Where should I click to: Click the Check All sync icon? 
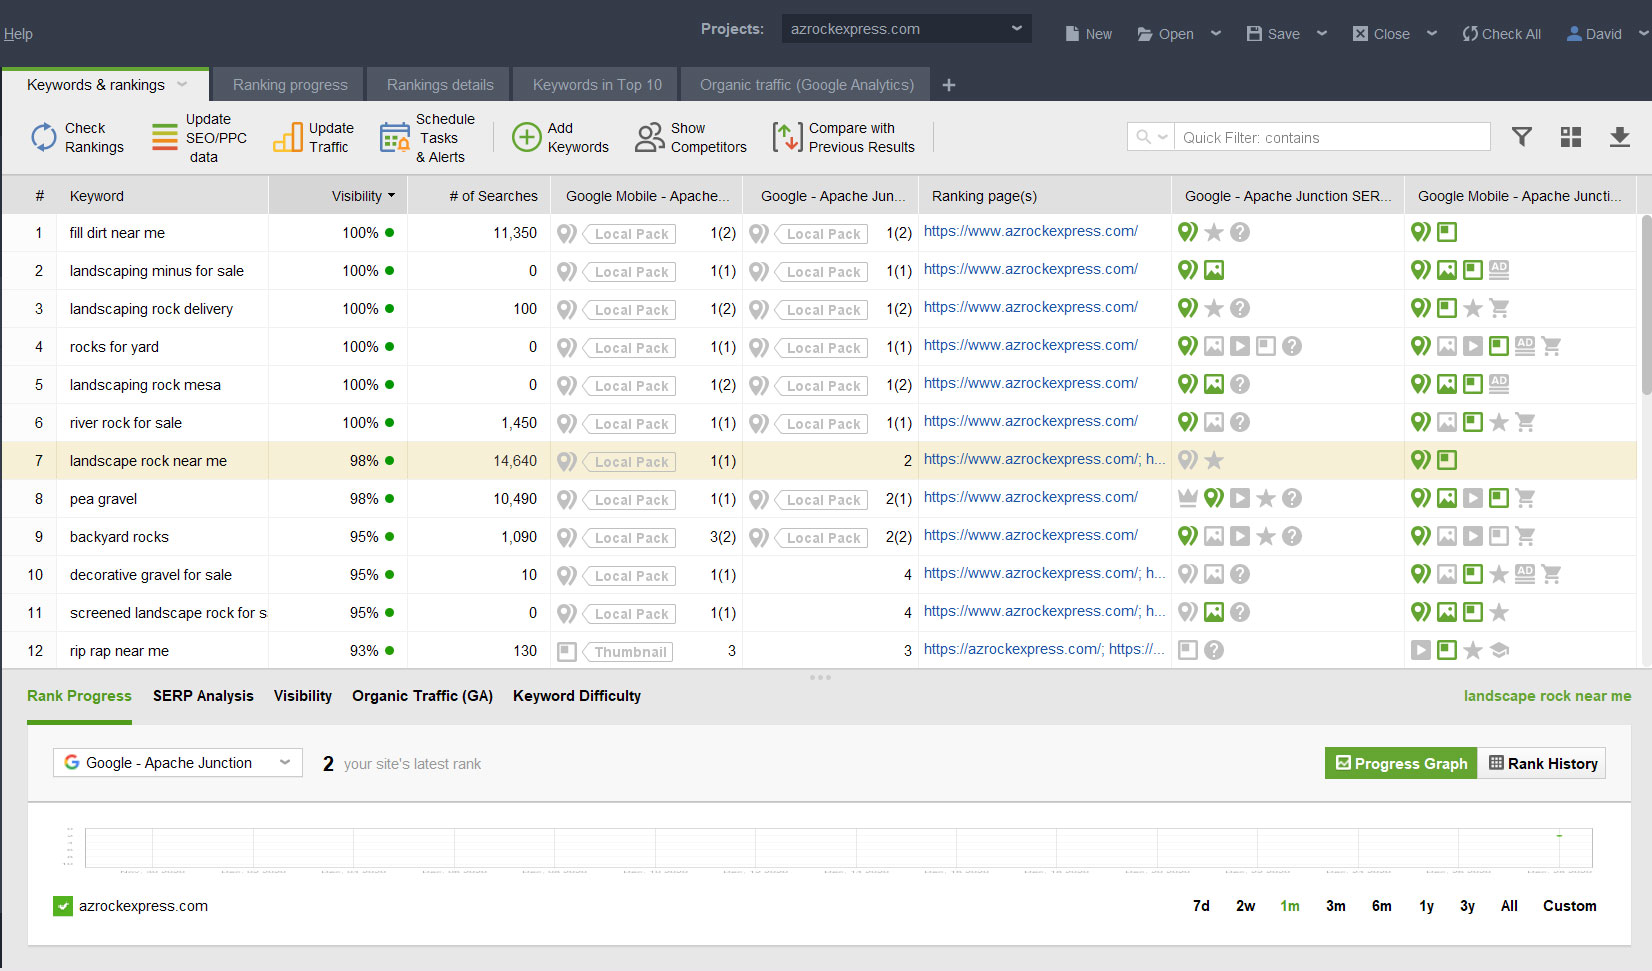(x=1469, y=34)
